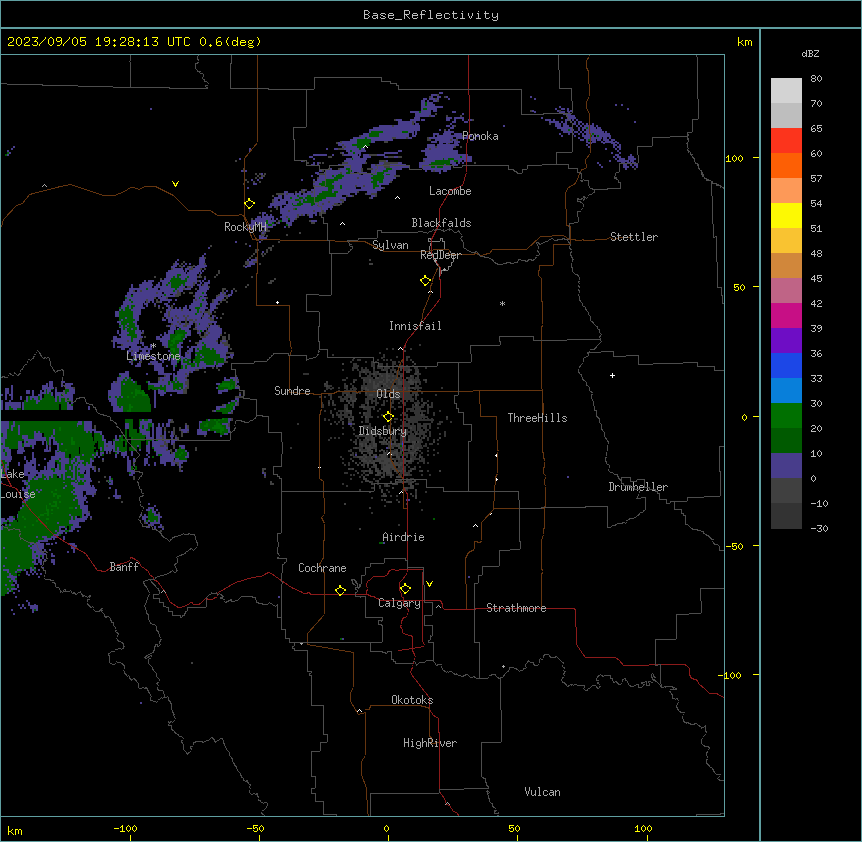This screenshot has width=862, height=842.
Task: Click the -50 km tick on right axis
Action: 734,546
